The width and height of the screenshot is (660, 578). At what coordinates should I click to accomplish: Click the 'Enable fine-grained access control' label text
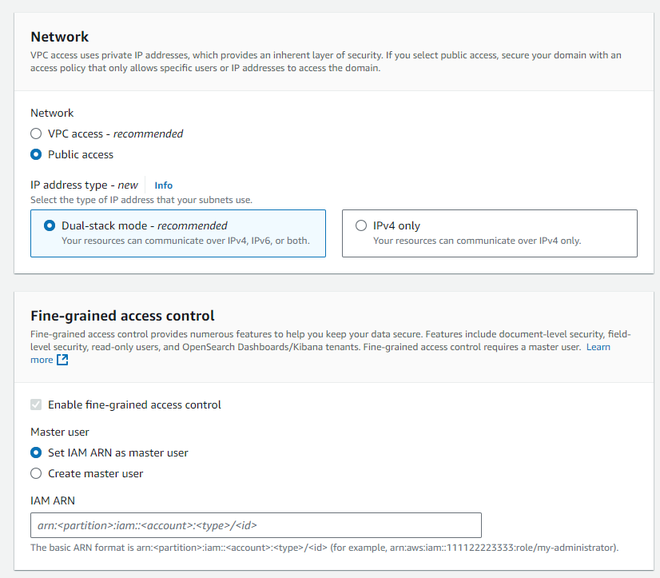pyautogui.click(x=134, y=405)
